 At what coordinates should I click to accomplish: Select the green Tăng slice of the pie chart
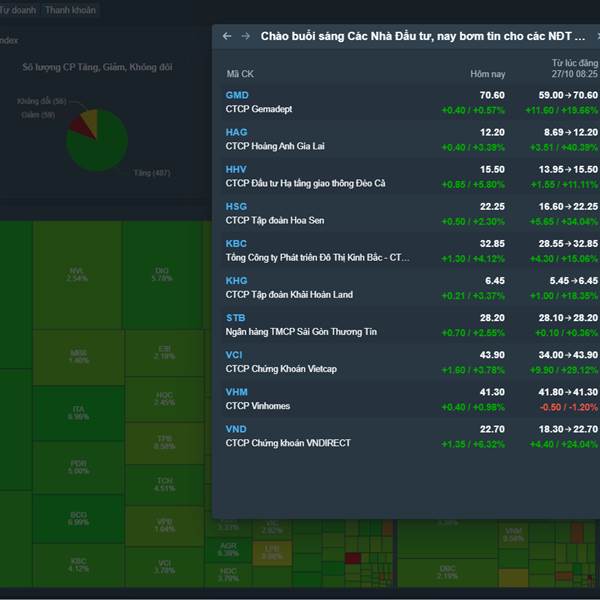101,151
